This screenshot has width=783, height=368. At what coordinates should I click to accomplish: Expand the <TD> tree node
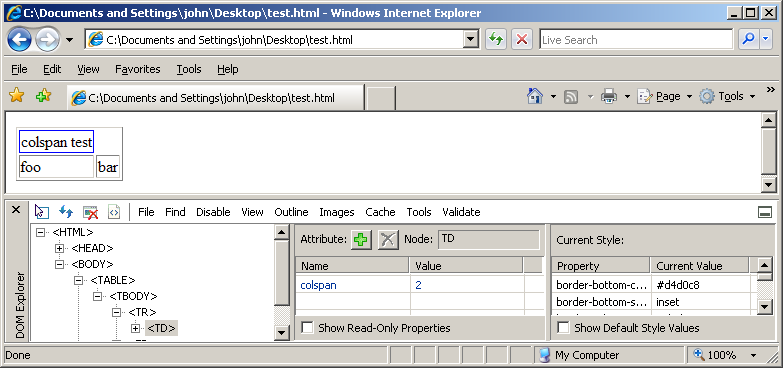[135, 328]
